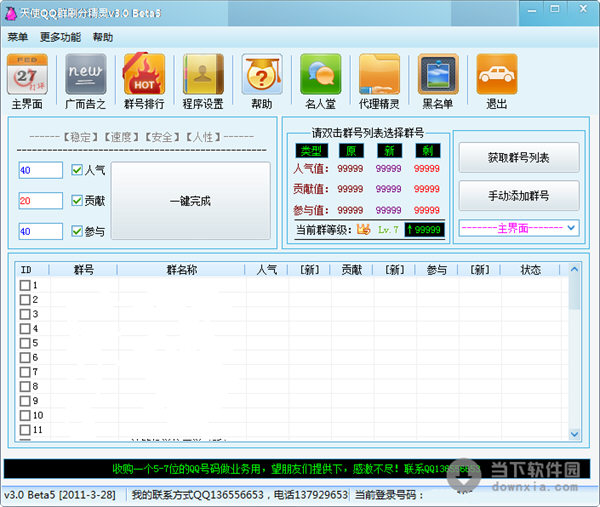This screenshot has width=600, height=507.
Task: Minimize the application window
Action: (x=532, y=11)
